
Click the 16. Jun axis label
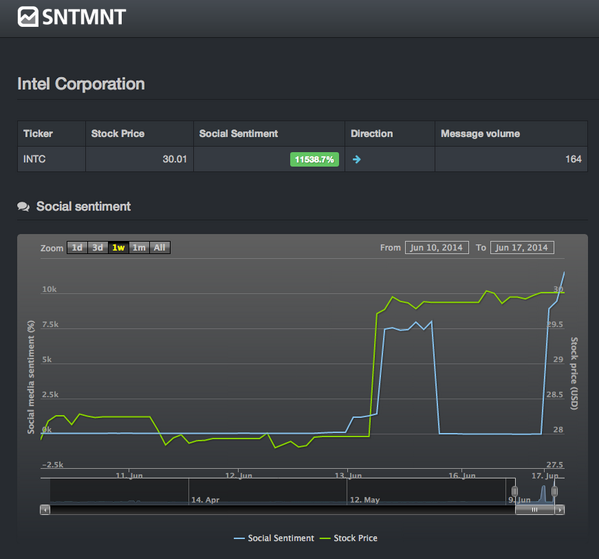point(462,475)
